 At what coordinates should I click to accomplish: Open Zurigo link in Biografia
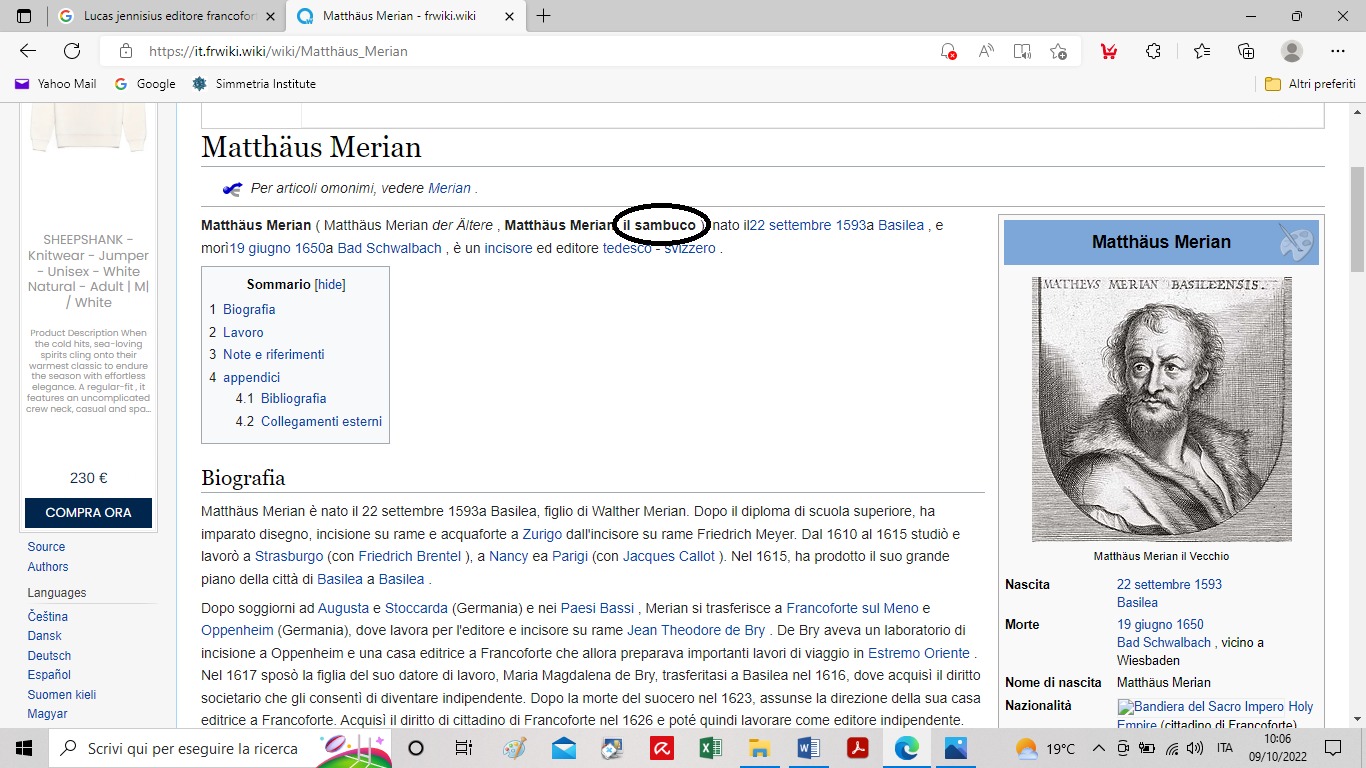[541, 534]
